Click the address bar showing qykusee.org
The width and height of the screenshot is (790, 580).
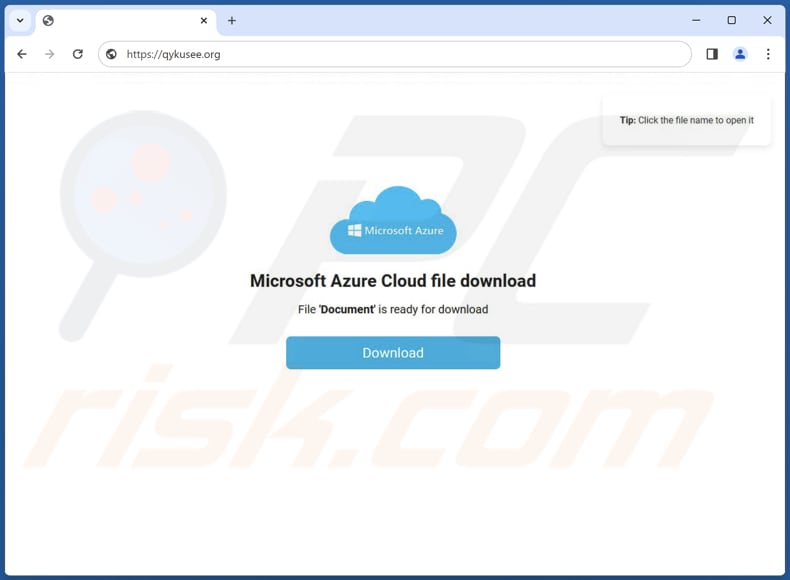pyautogui.click(x=394, y=54)
